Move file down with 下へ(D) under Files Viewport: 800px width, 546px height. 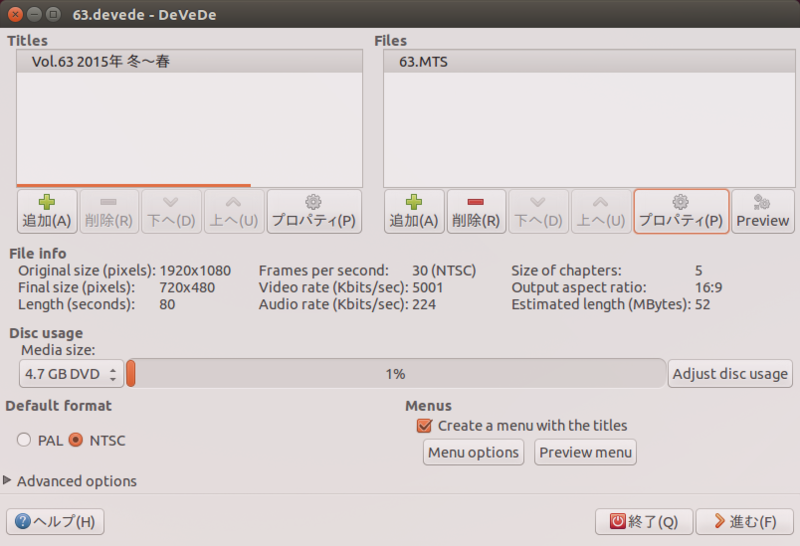538,211
